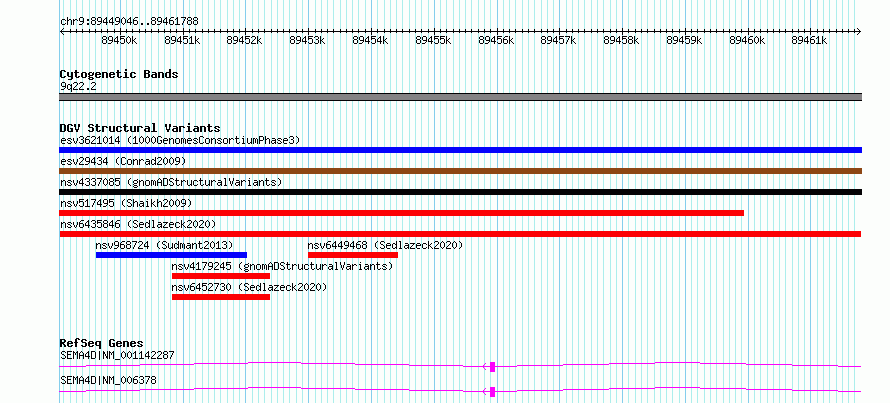The image size is (890, 403).
Task: Click the DGV Structural Variants track title
Action: pyautogui.click(x=140, y=128)
